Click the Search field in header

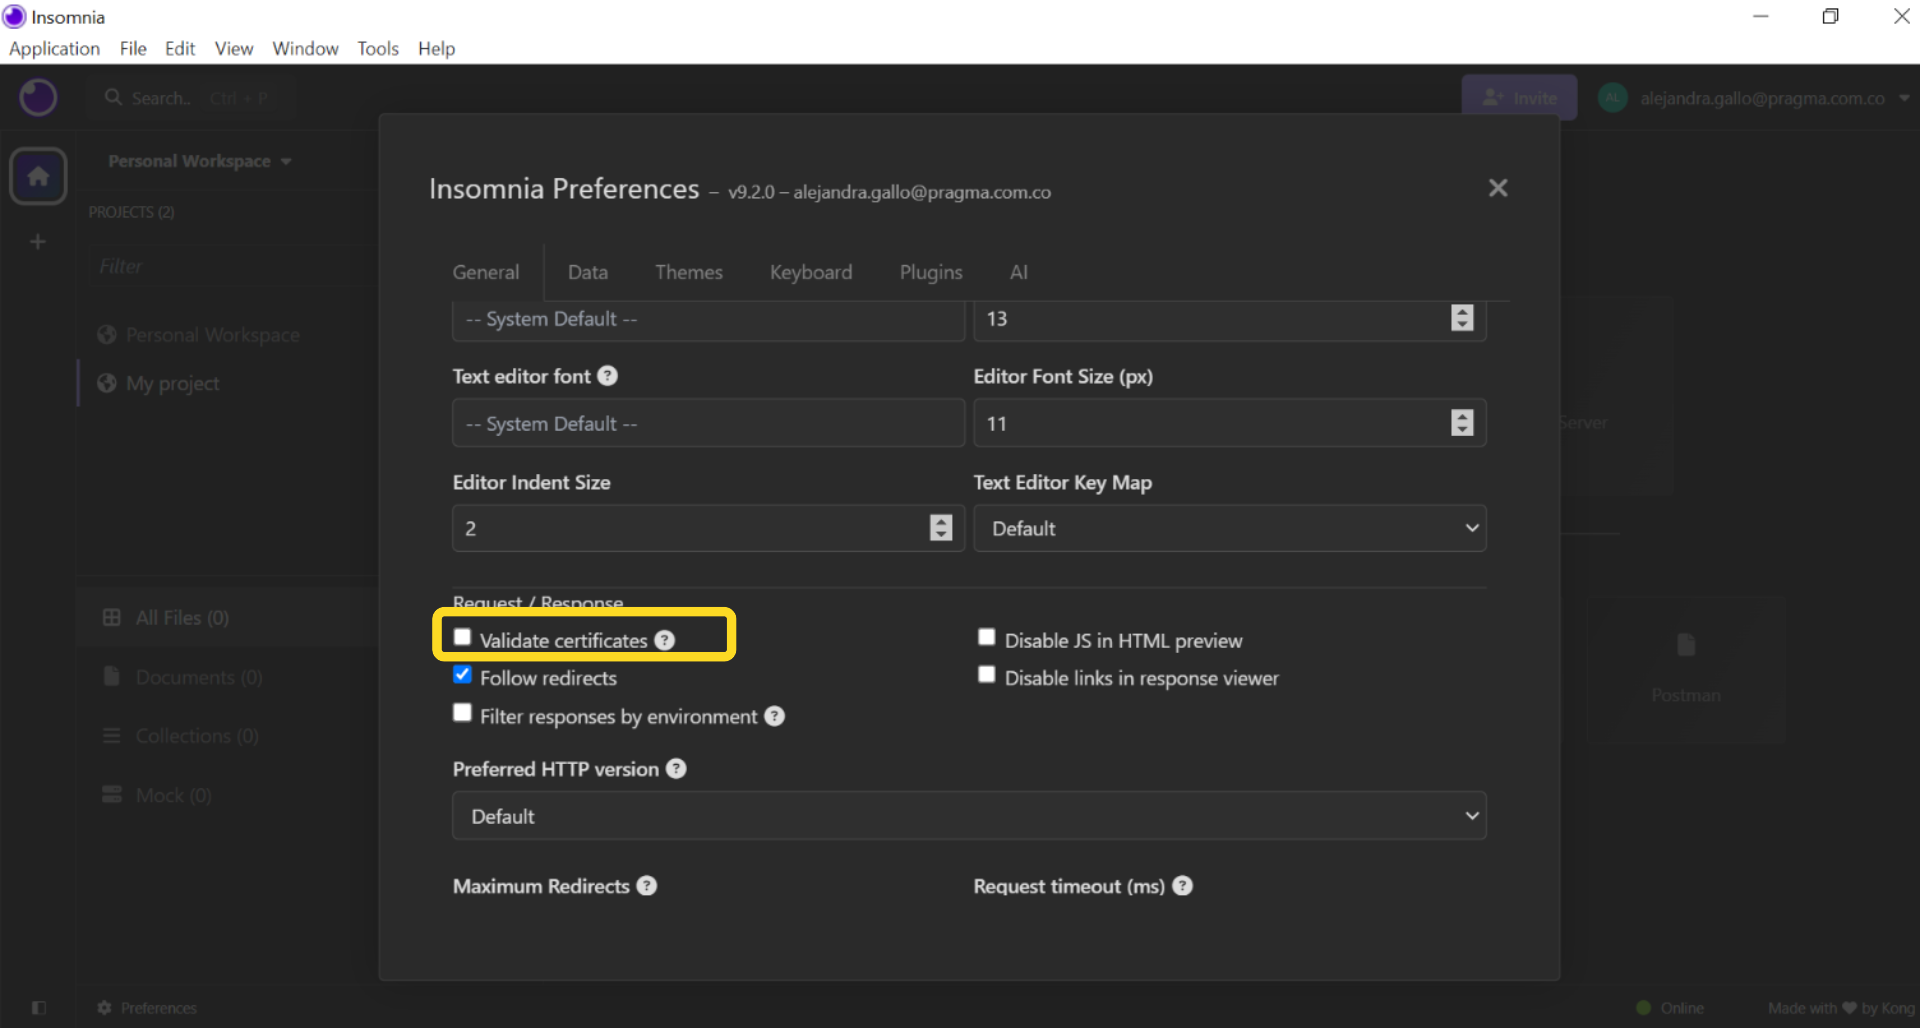pos(190,98)
